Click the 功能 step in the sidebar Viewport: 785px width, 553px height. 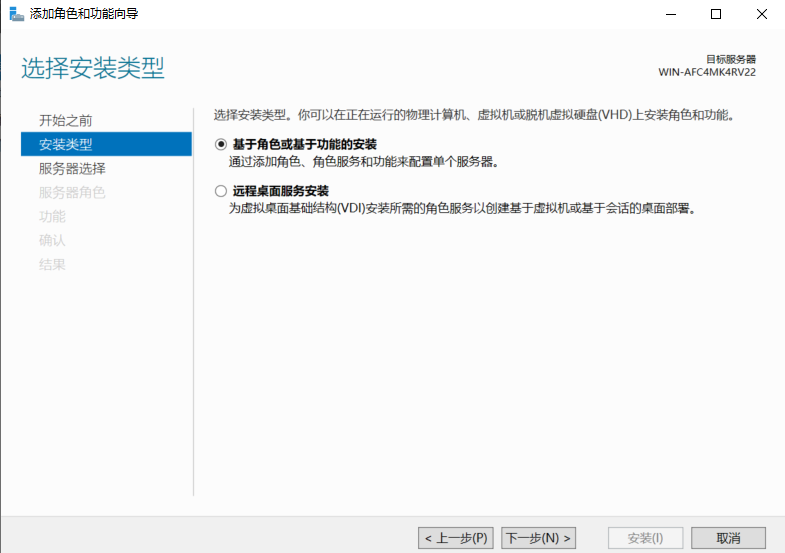[52, 217]
